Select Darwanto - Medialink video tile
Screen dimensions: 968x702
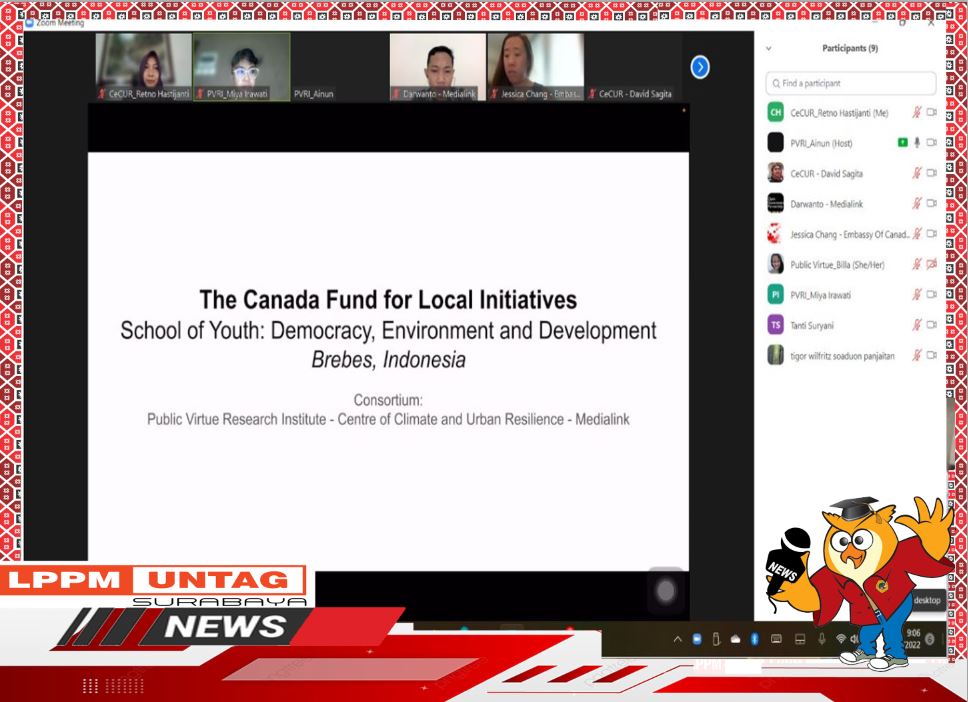438,67
